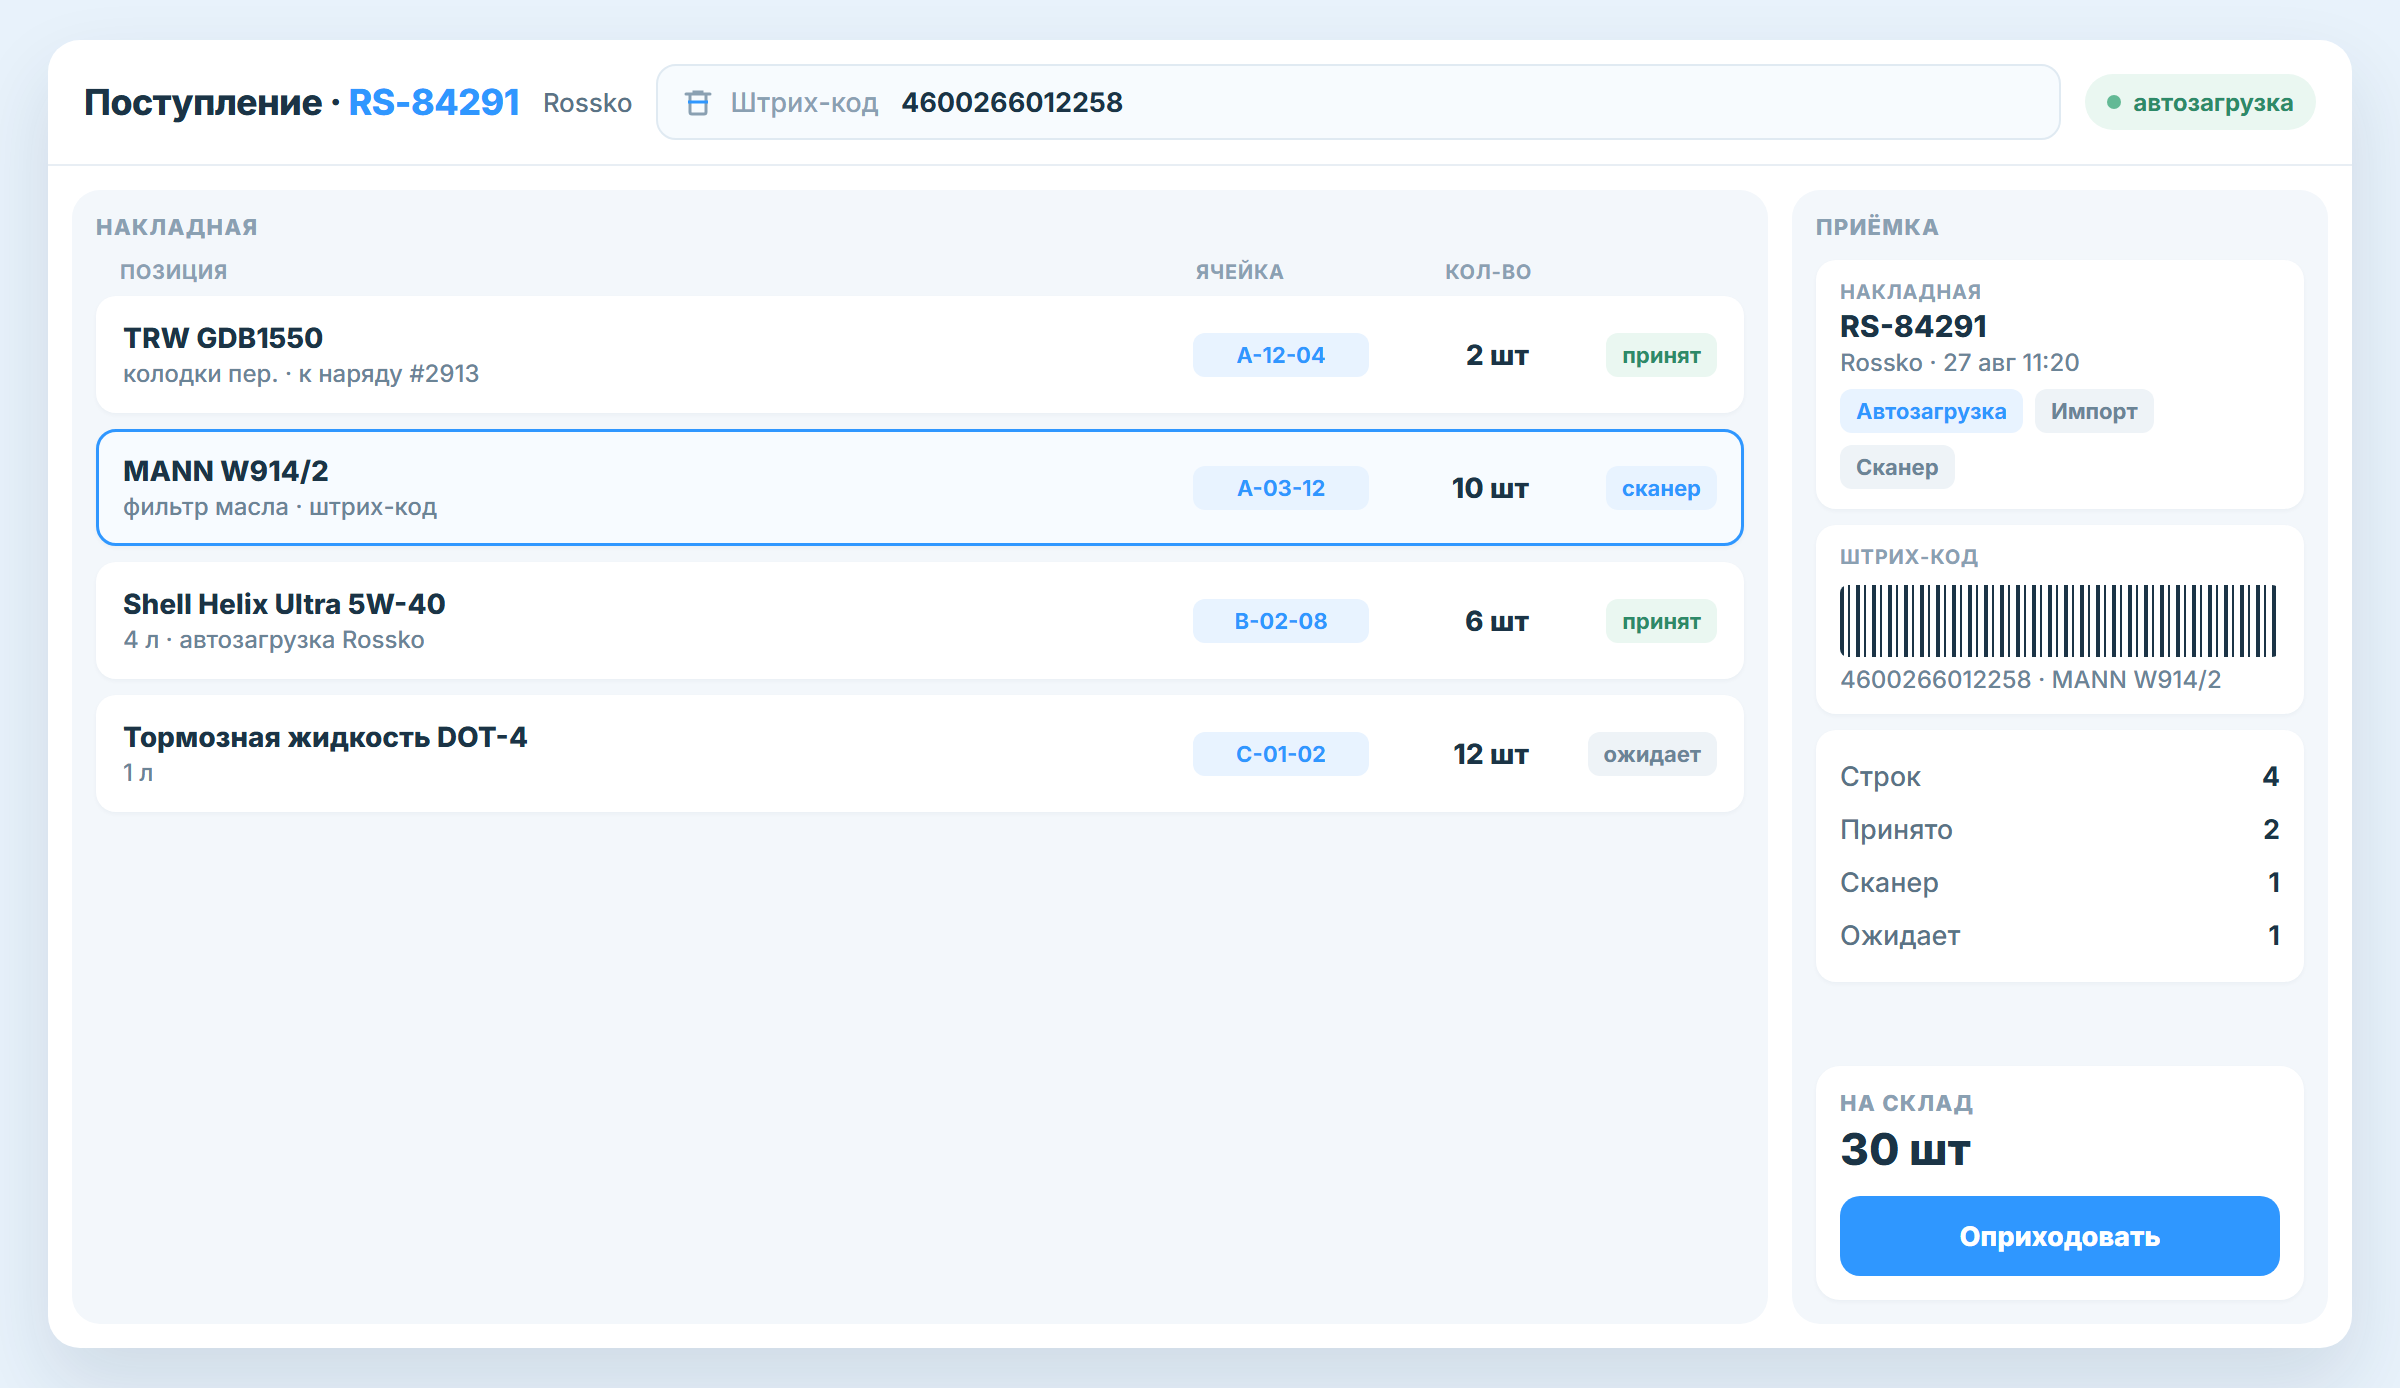
Task: Select the MANN W914/2 row
Action: tap(919, 488)
